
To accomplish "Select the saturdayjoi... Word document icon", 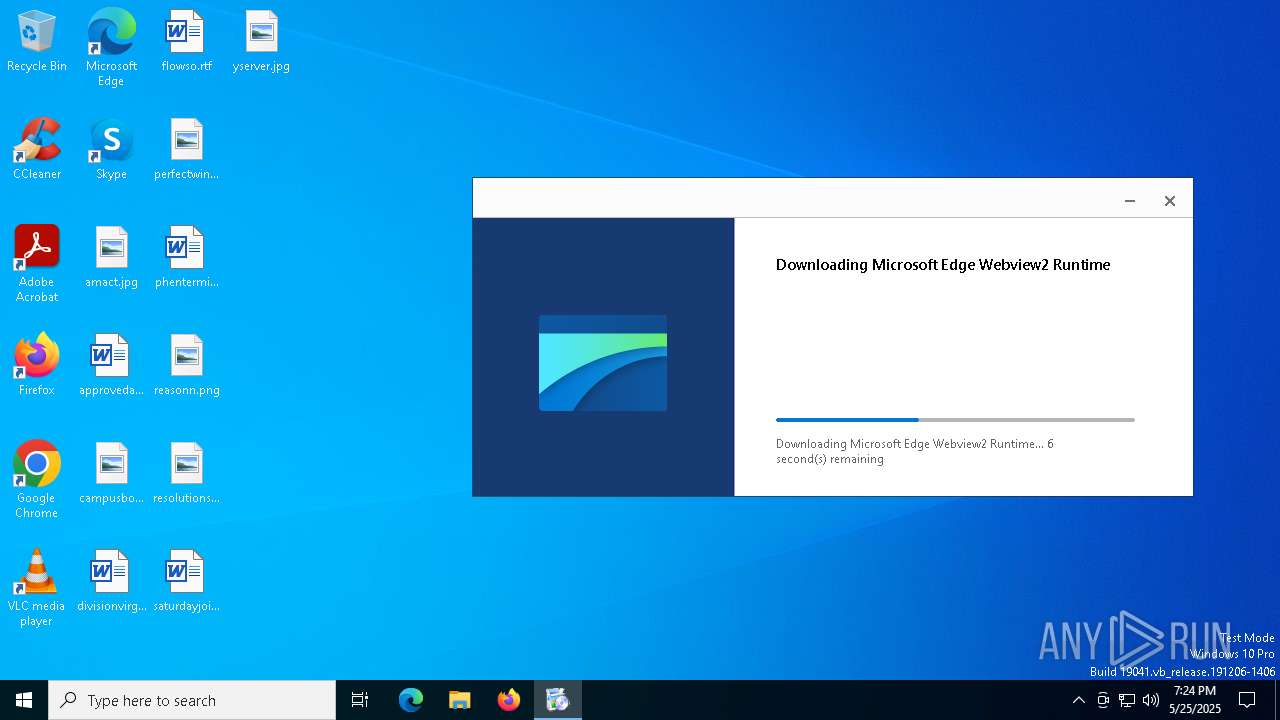I will click(x=186, y=582).
